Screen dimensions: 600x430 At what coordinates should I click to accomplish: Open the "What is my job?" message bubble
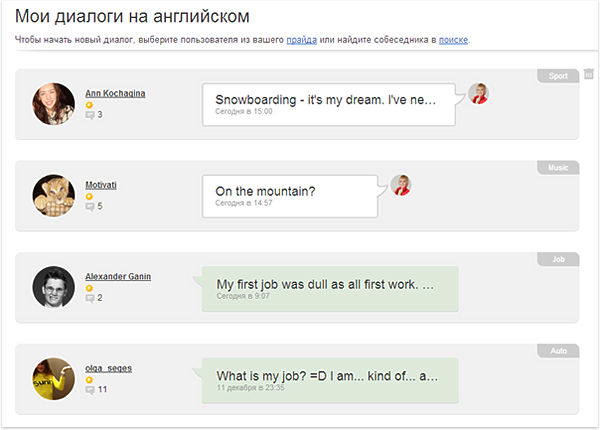pyautogui.click(x=328, y=379)
